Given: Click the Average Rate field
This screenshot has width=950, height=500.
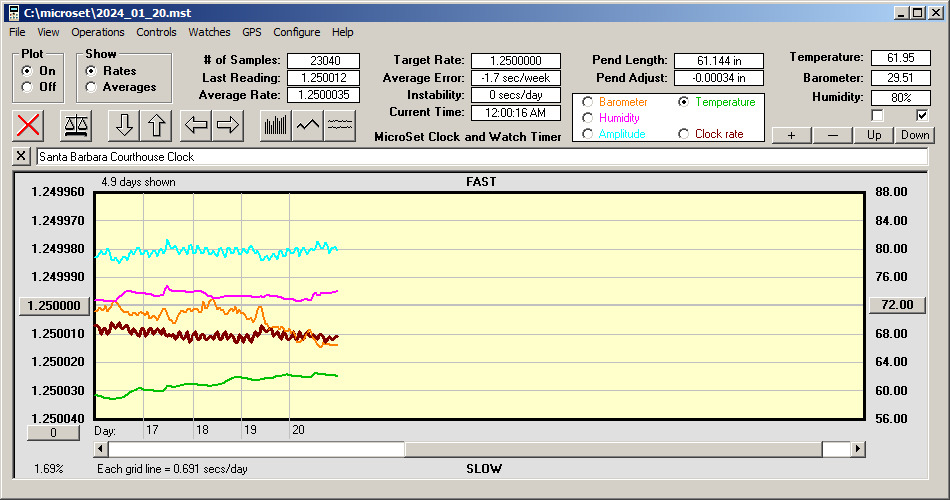Looking at the screenshot, I should click(324, 95).
